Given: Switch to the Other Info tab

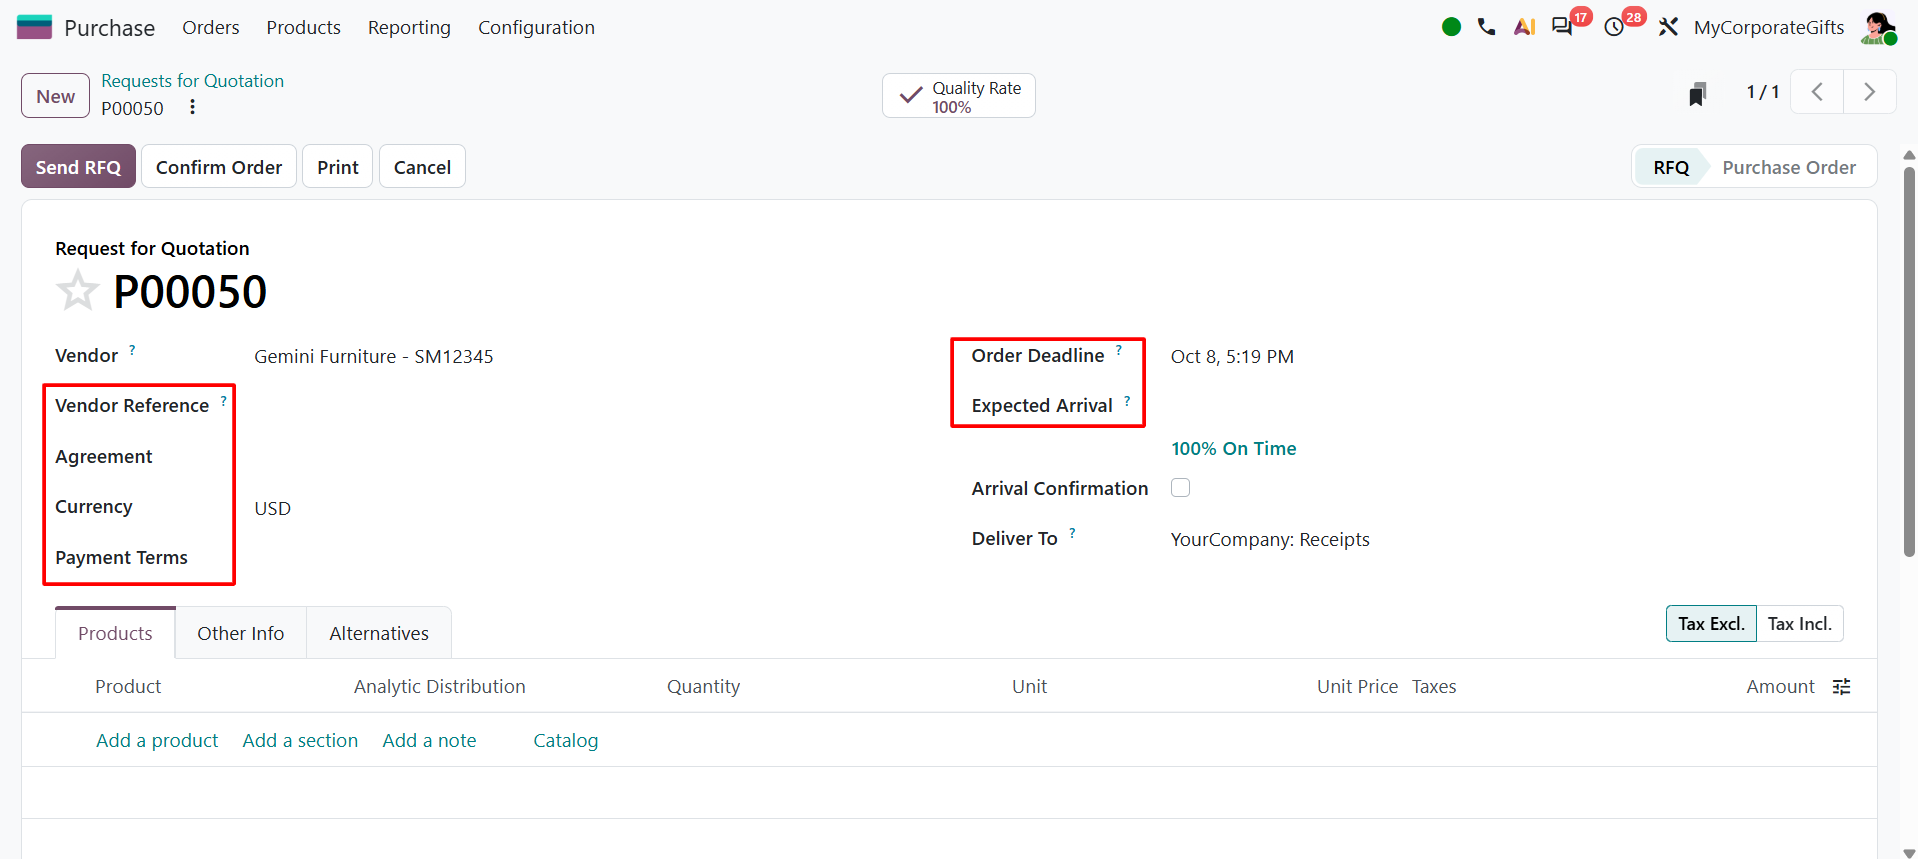Looking at the screenshot, I should 240,633.
